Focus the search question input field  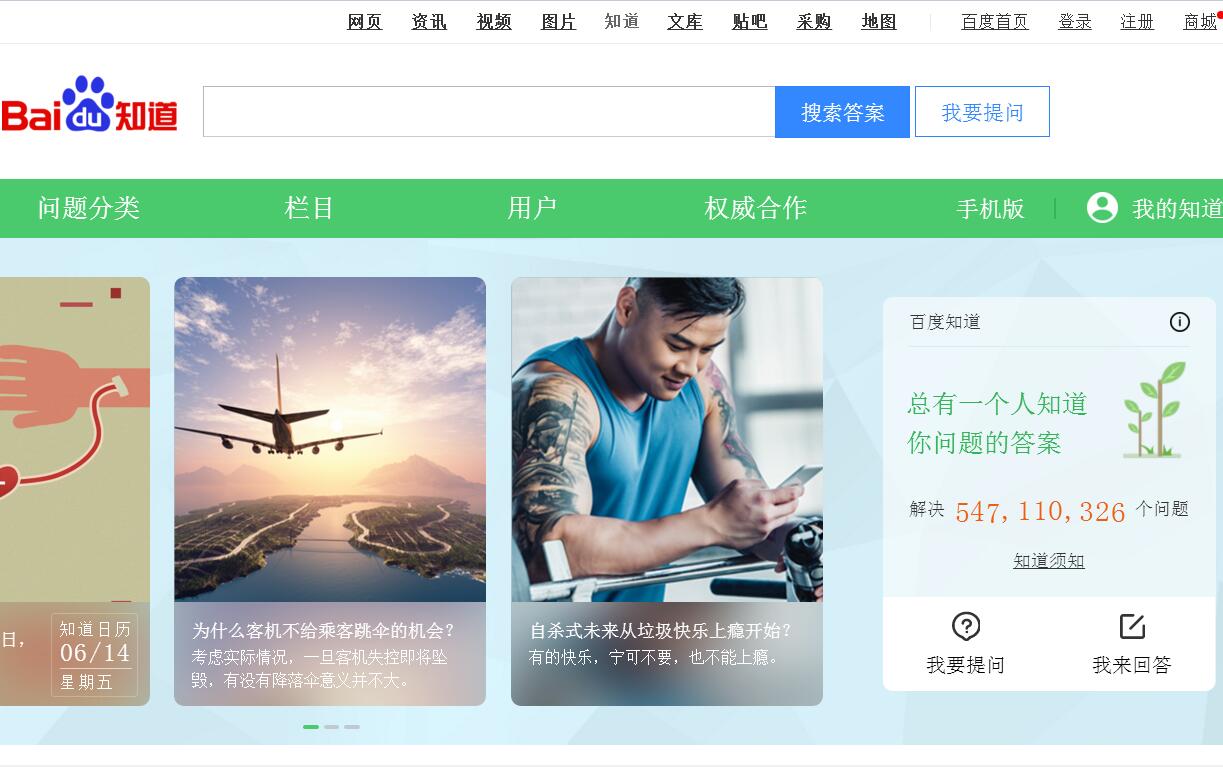[x=489, y=112]
